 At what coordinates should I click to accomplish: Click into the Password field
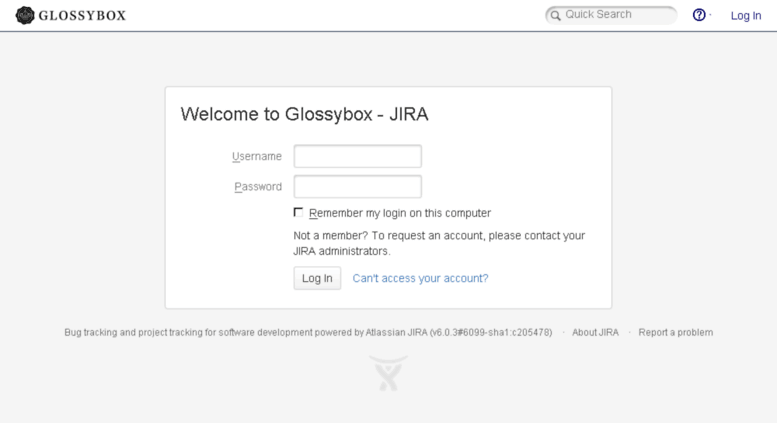[357, 187]
